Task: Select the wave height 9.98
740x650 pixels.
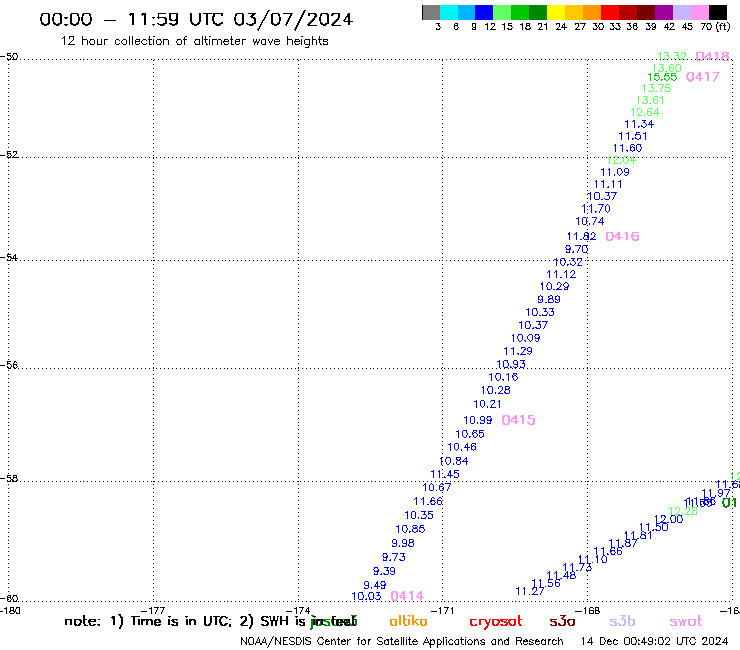Action: pos(403,543)
